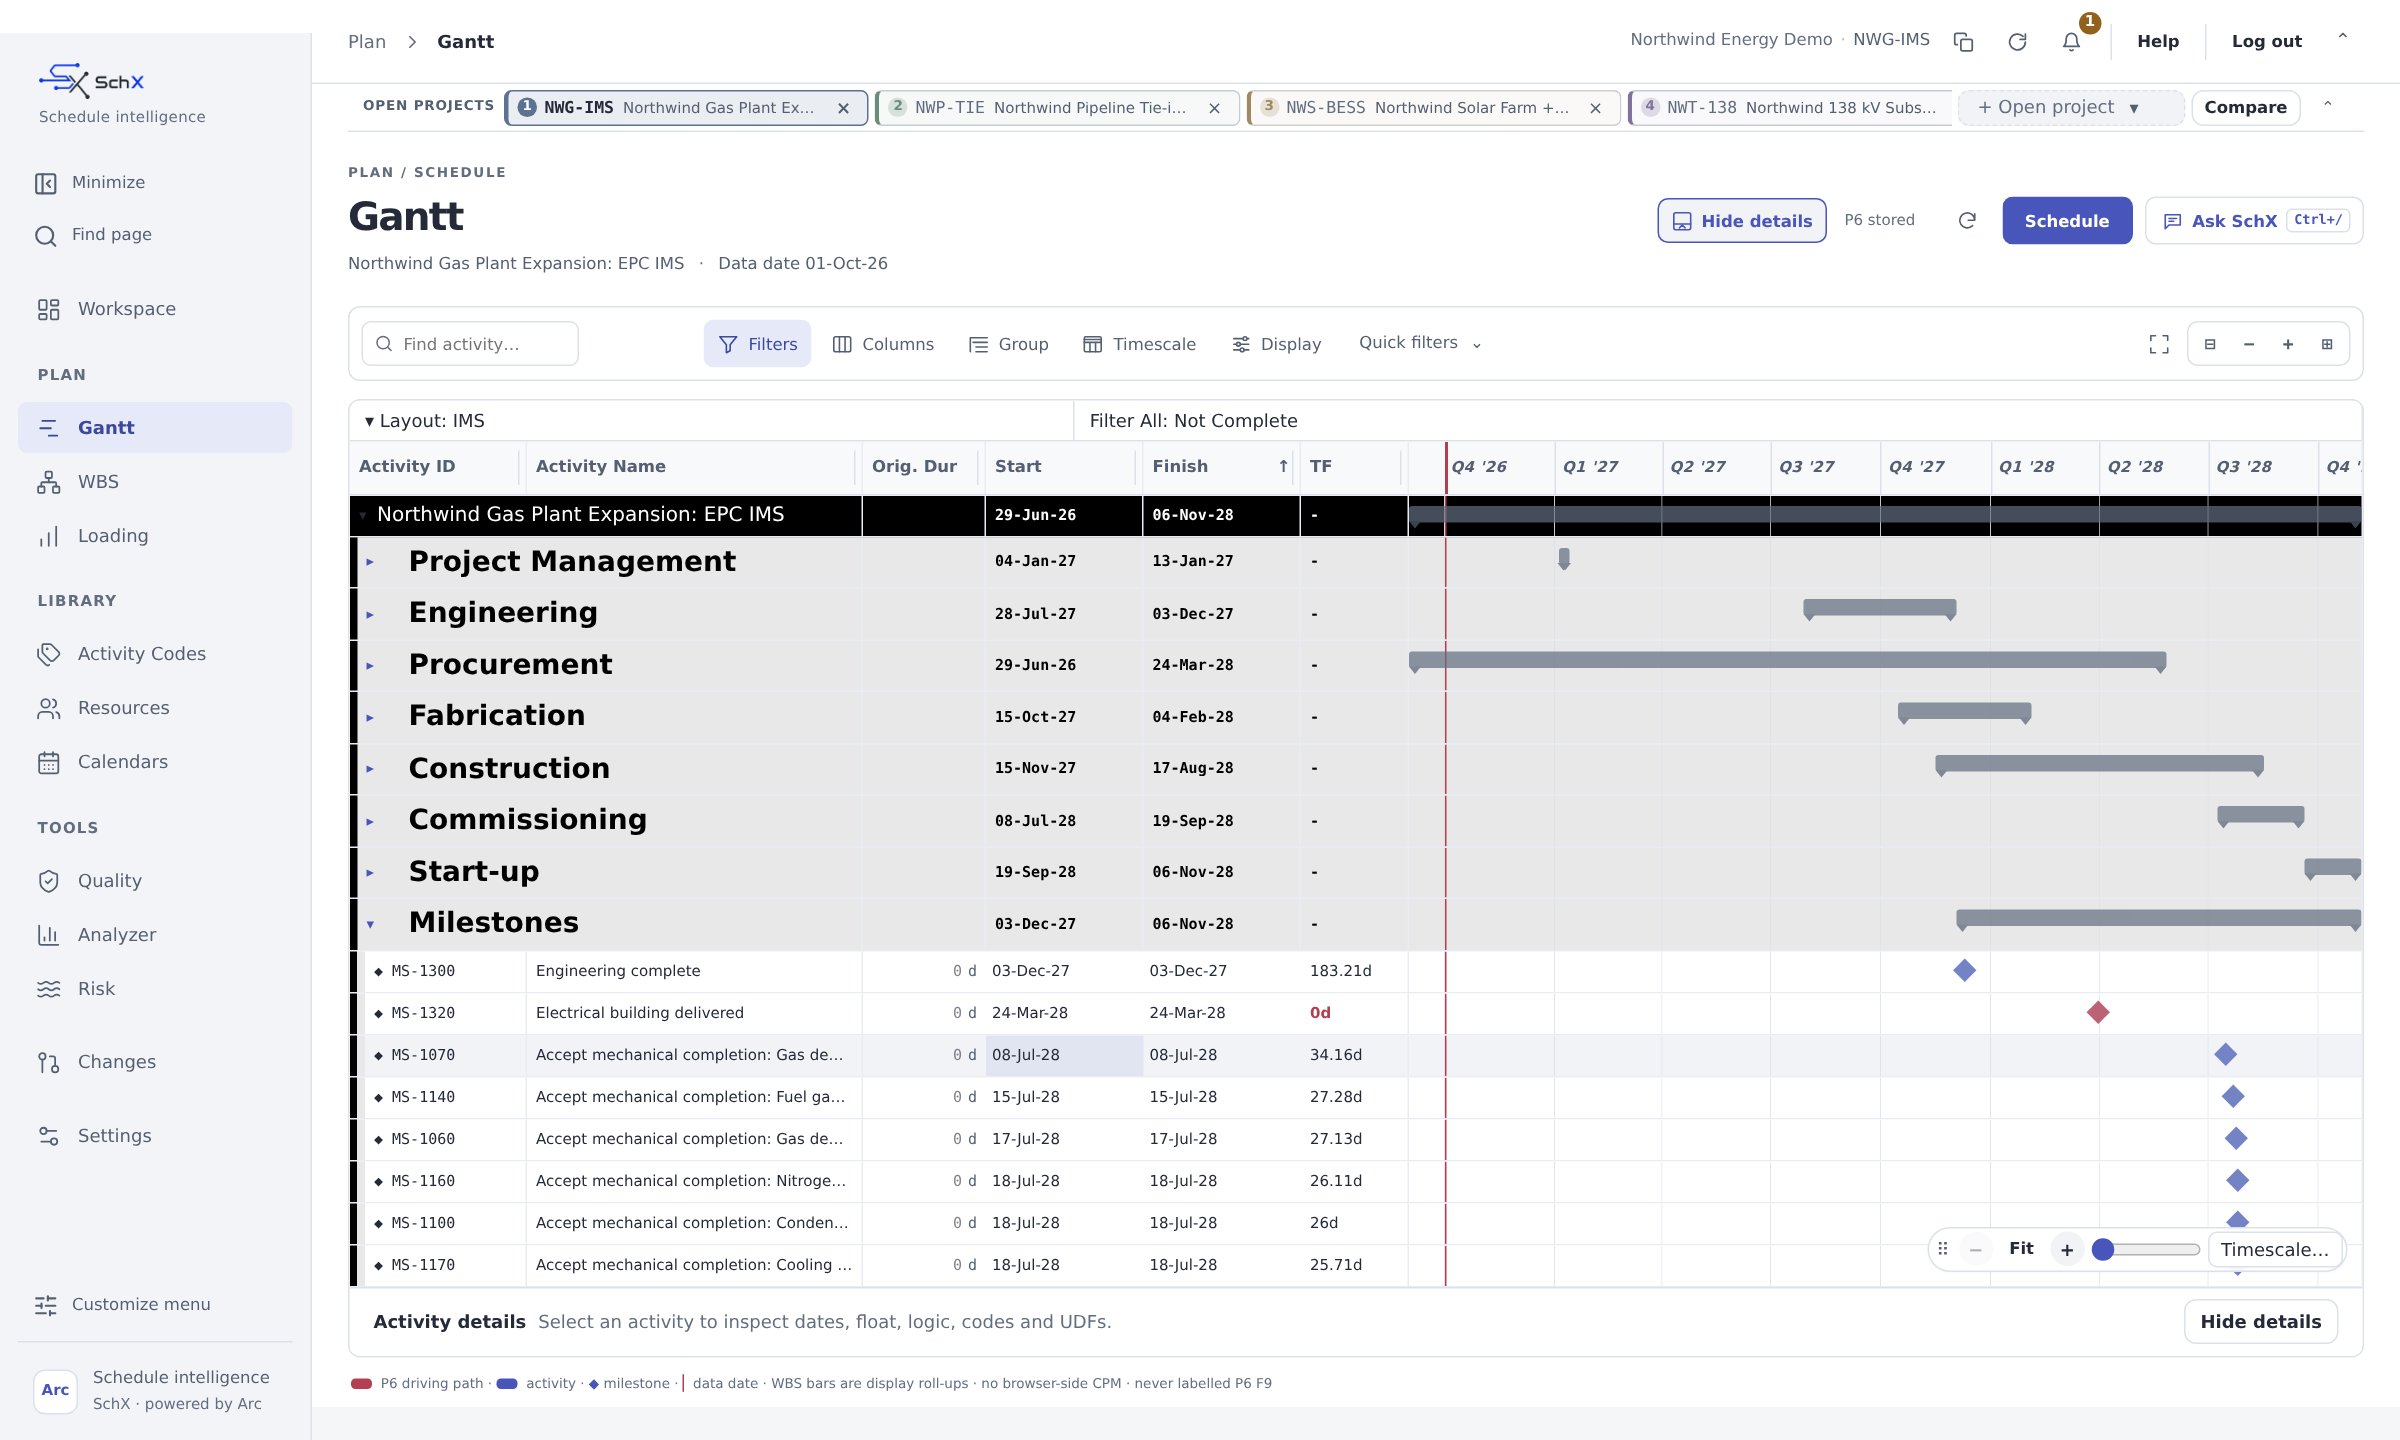Open the Timescale menu
2400x1440 pixels.
(1139, 344)
